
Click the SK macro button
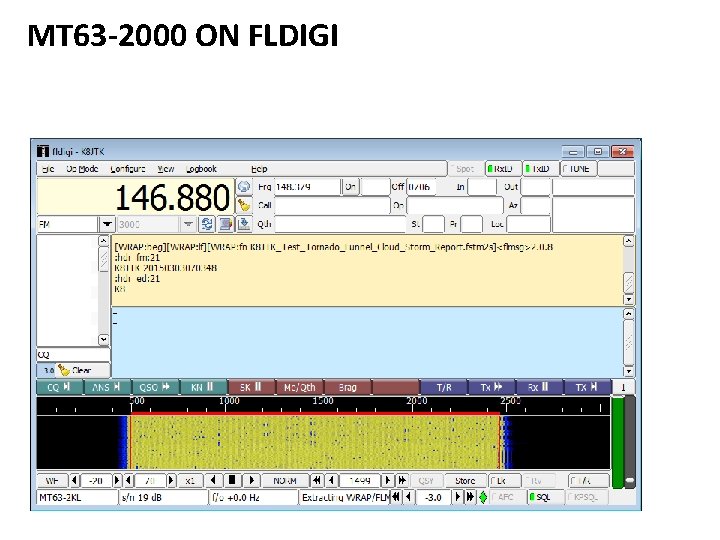[251, 387]
